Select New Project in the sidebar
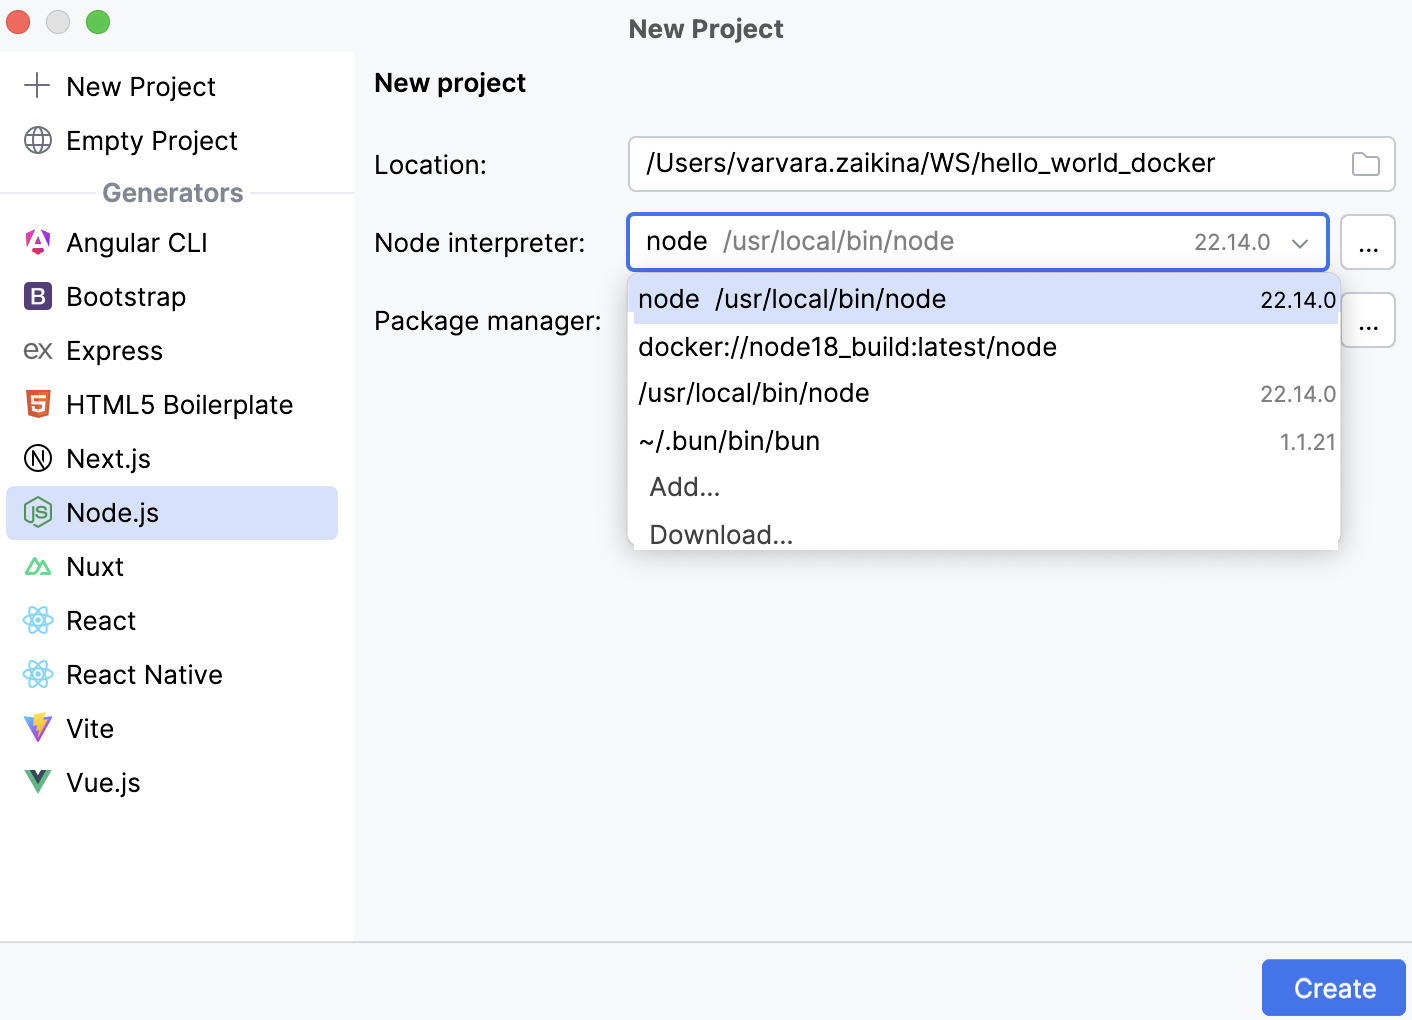The width and height of the screenshot is (1412, 1020). (x=140, y=87)
